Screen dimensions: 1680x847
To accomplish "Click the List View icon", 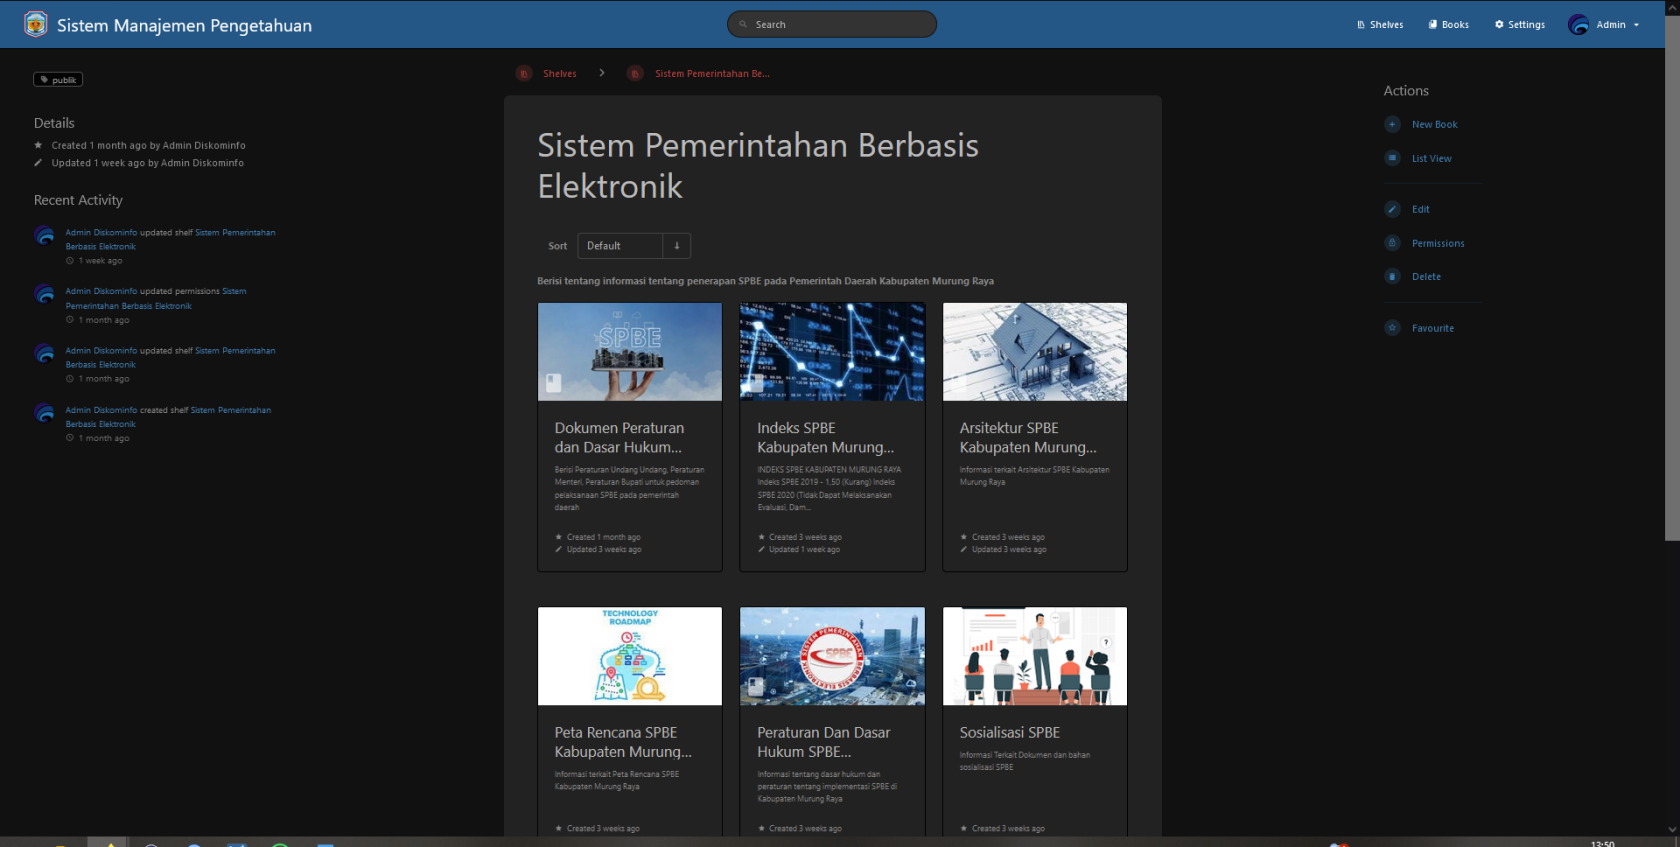I will (1392, 158).
